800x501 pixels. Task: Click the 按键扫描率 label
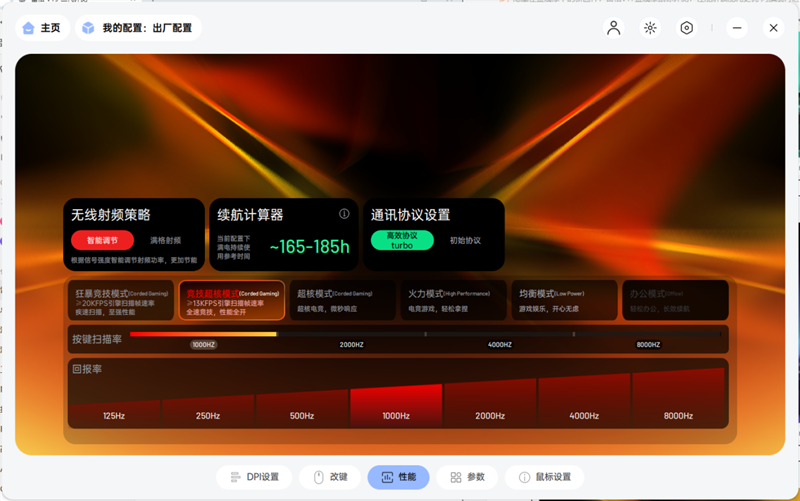click(x=97, y=339)
